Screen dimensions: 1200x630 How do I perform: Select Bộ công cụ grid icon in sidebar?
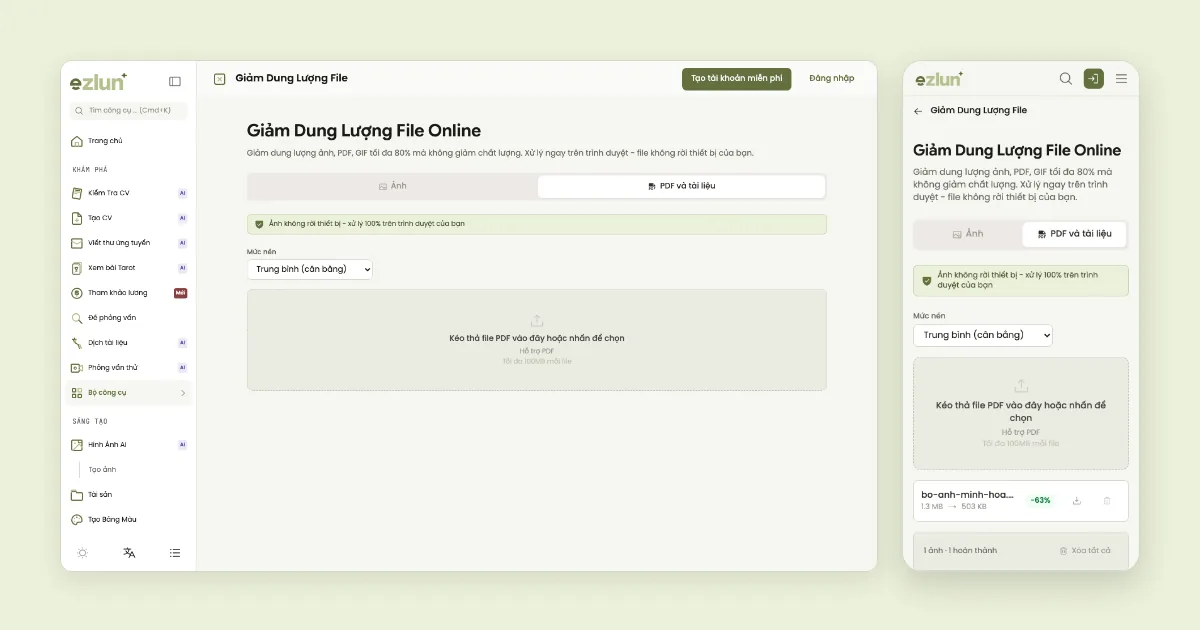(x=77, y=393)
